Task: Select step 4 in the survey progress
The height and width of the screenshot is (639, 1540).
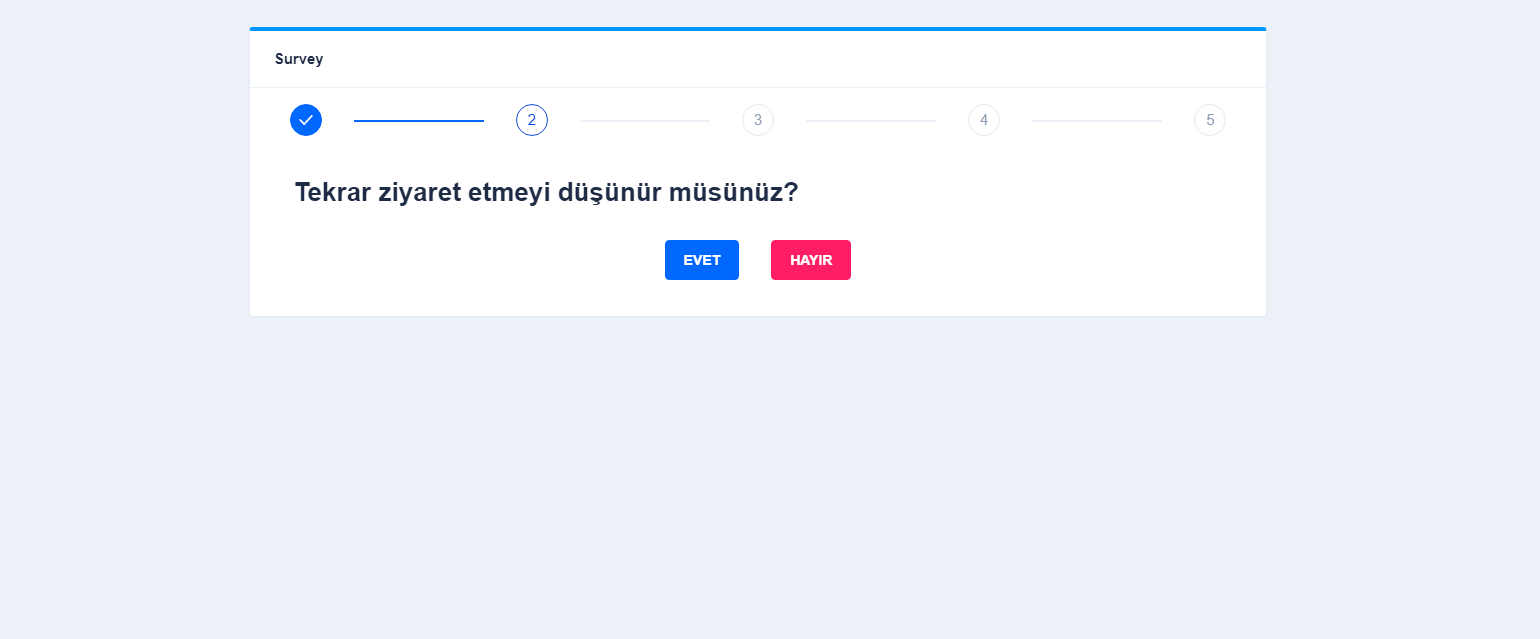Action: pos(984,119)
